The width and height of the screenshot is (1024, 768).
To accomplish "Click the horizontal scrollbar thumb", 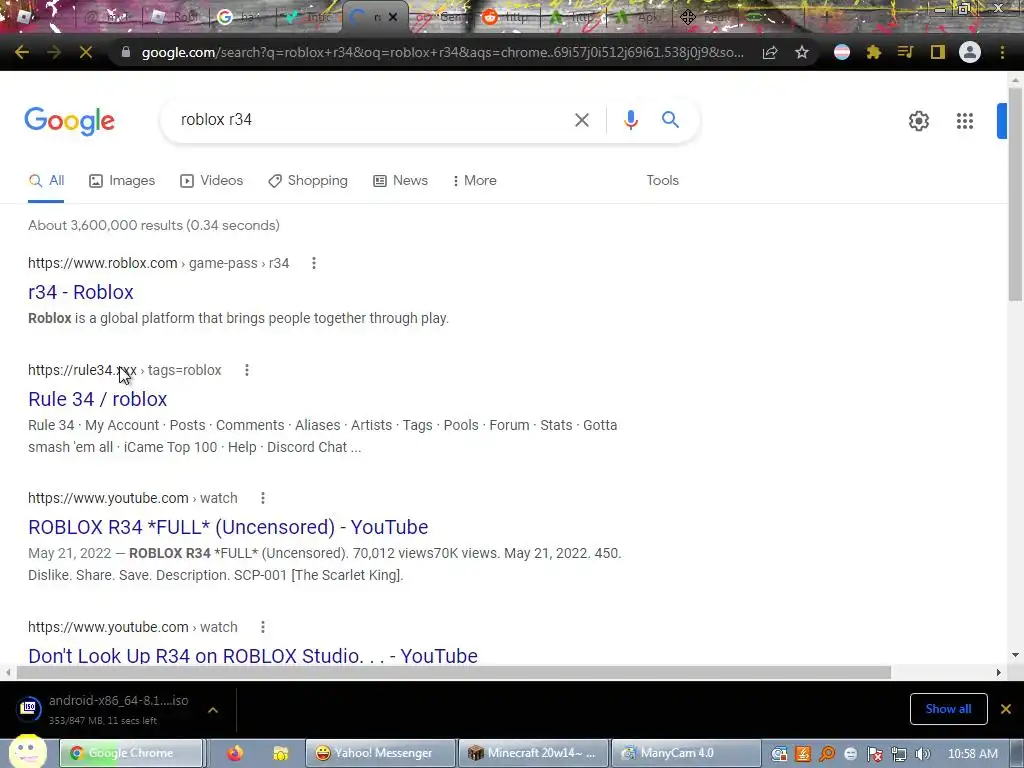I will pyautogui.click(x=454, y=672).
